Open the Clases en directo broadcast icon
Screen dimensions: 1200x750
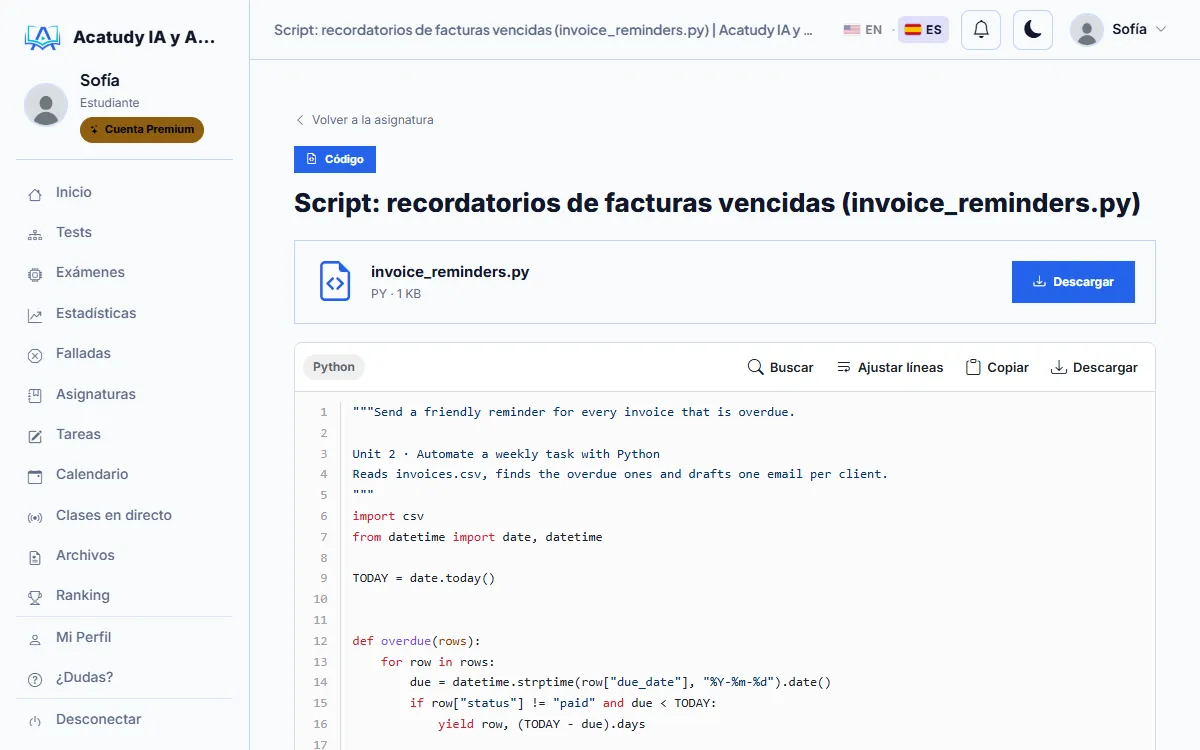coord(35,517)
